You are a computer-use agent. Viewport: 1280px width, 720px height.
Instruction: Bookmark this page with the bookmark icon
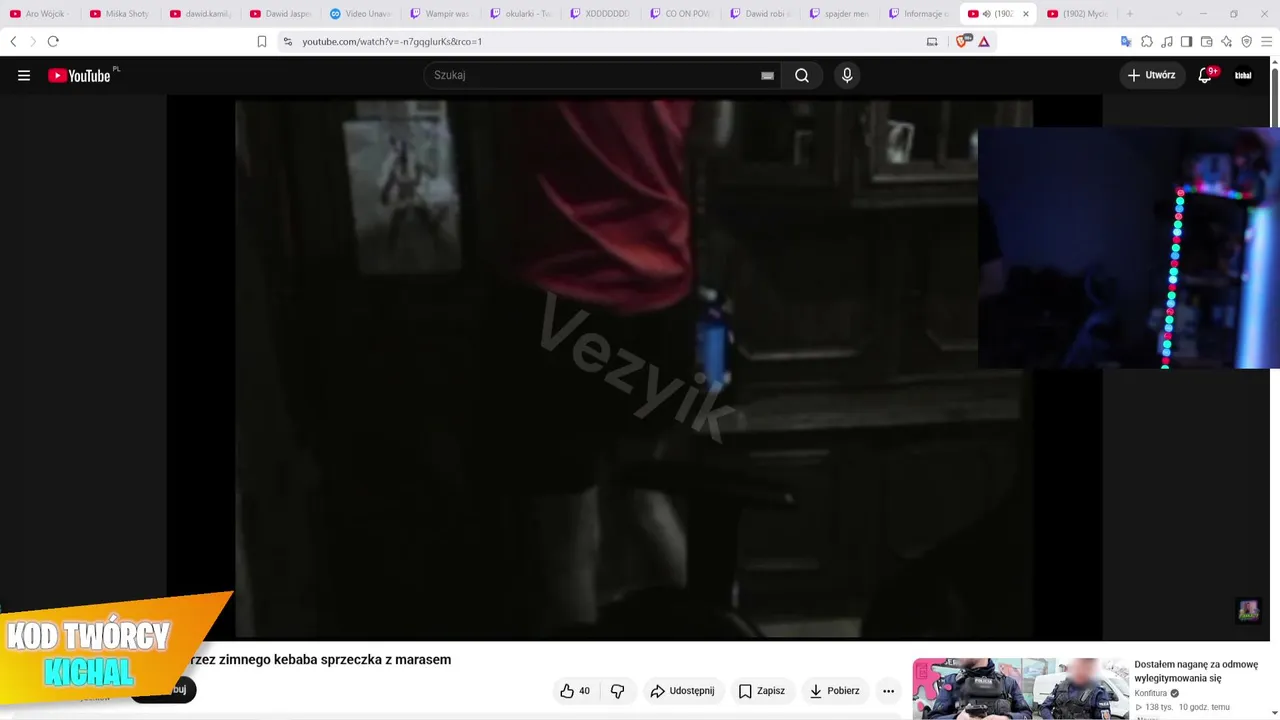coord(262,41)
